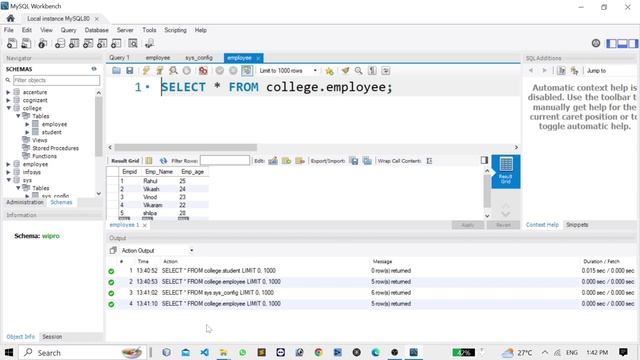Toggle word wrap in the SQL editor
The width and height of the screenshot is (640, 360).
pyautogui.click(x=386, y=71)
